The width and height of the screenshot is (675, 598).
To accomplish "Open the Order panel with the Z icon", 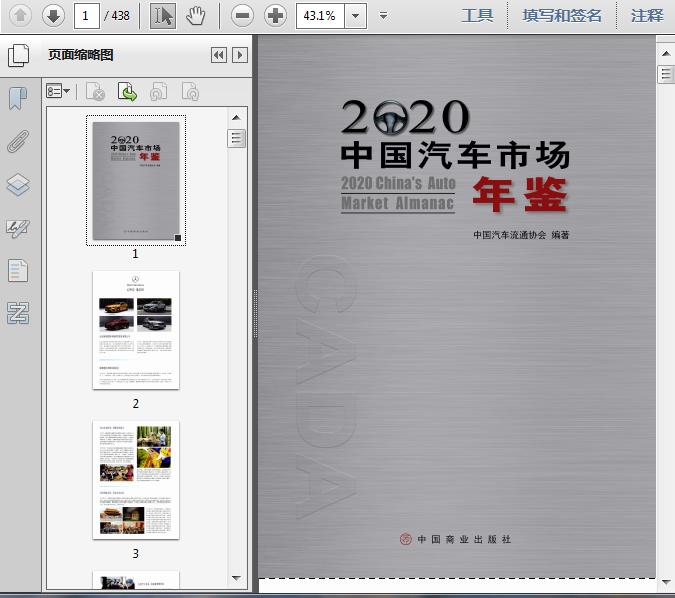I will click(18, 313).
